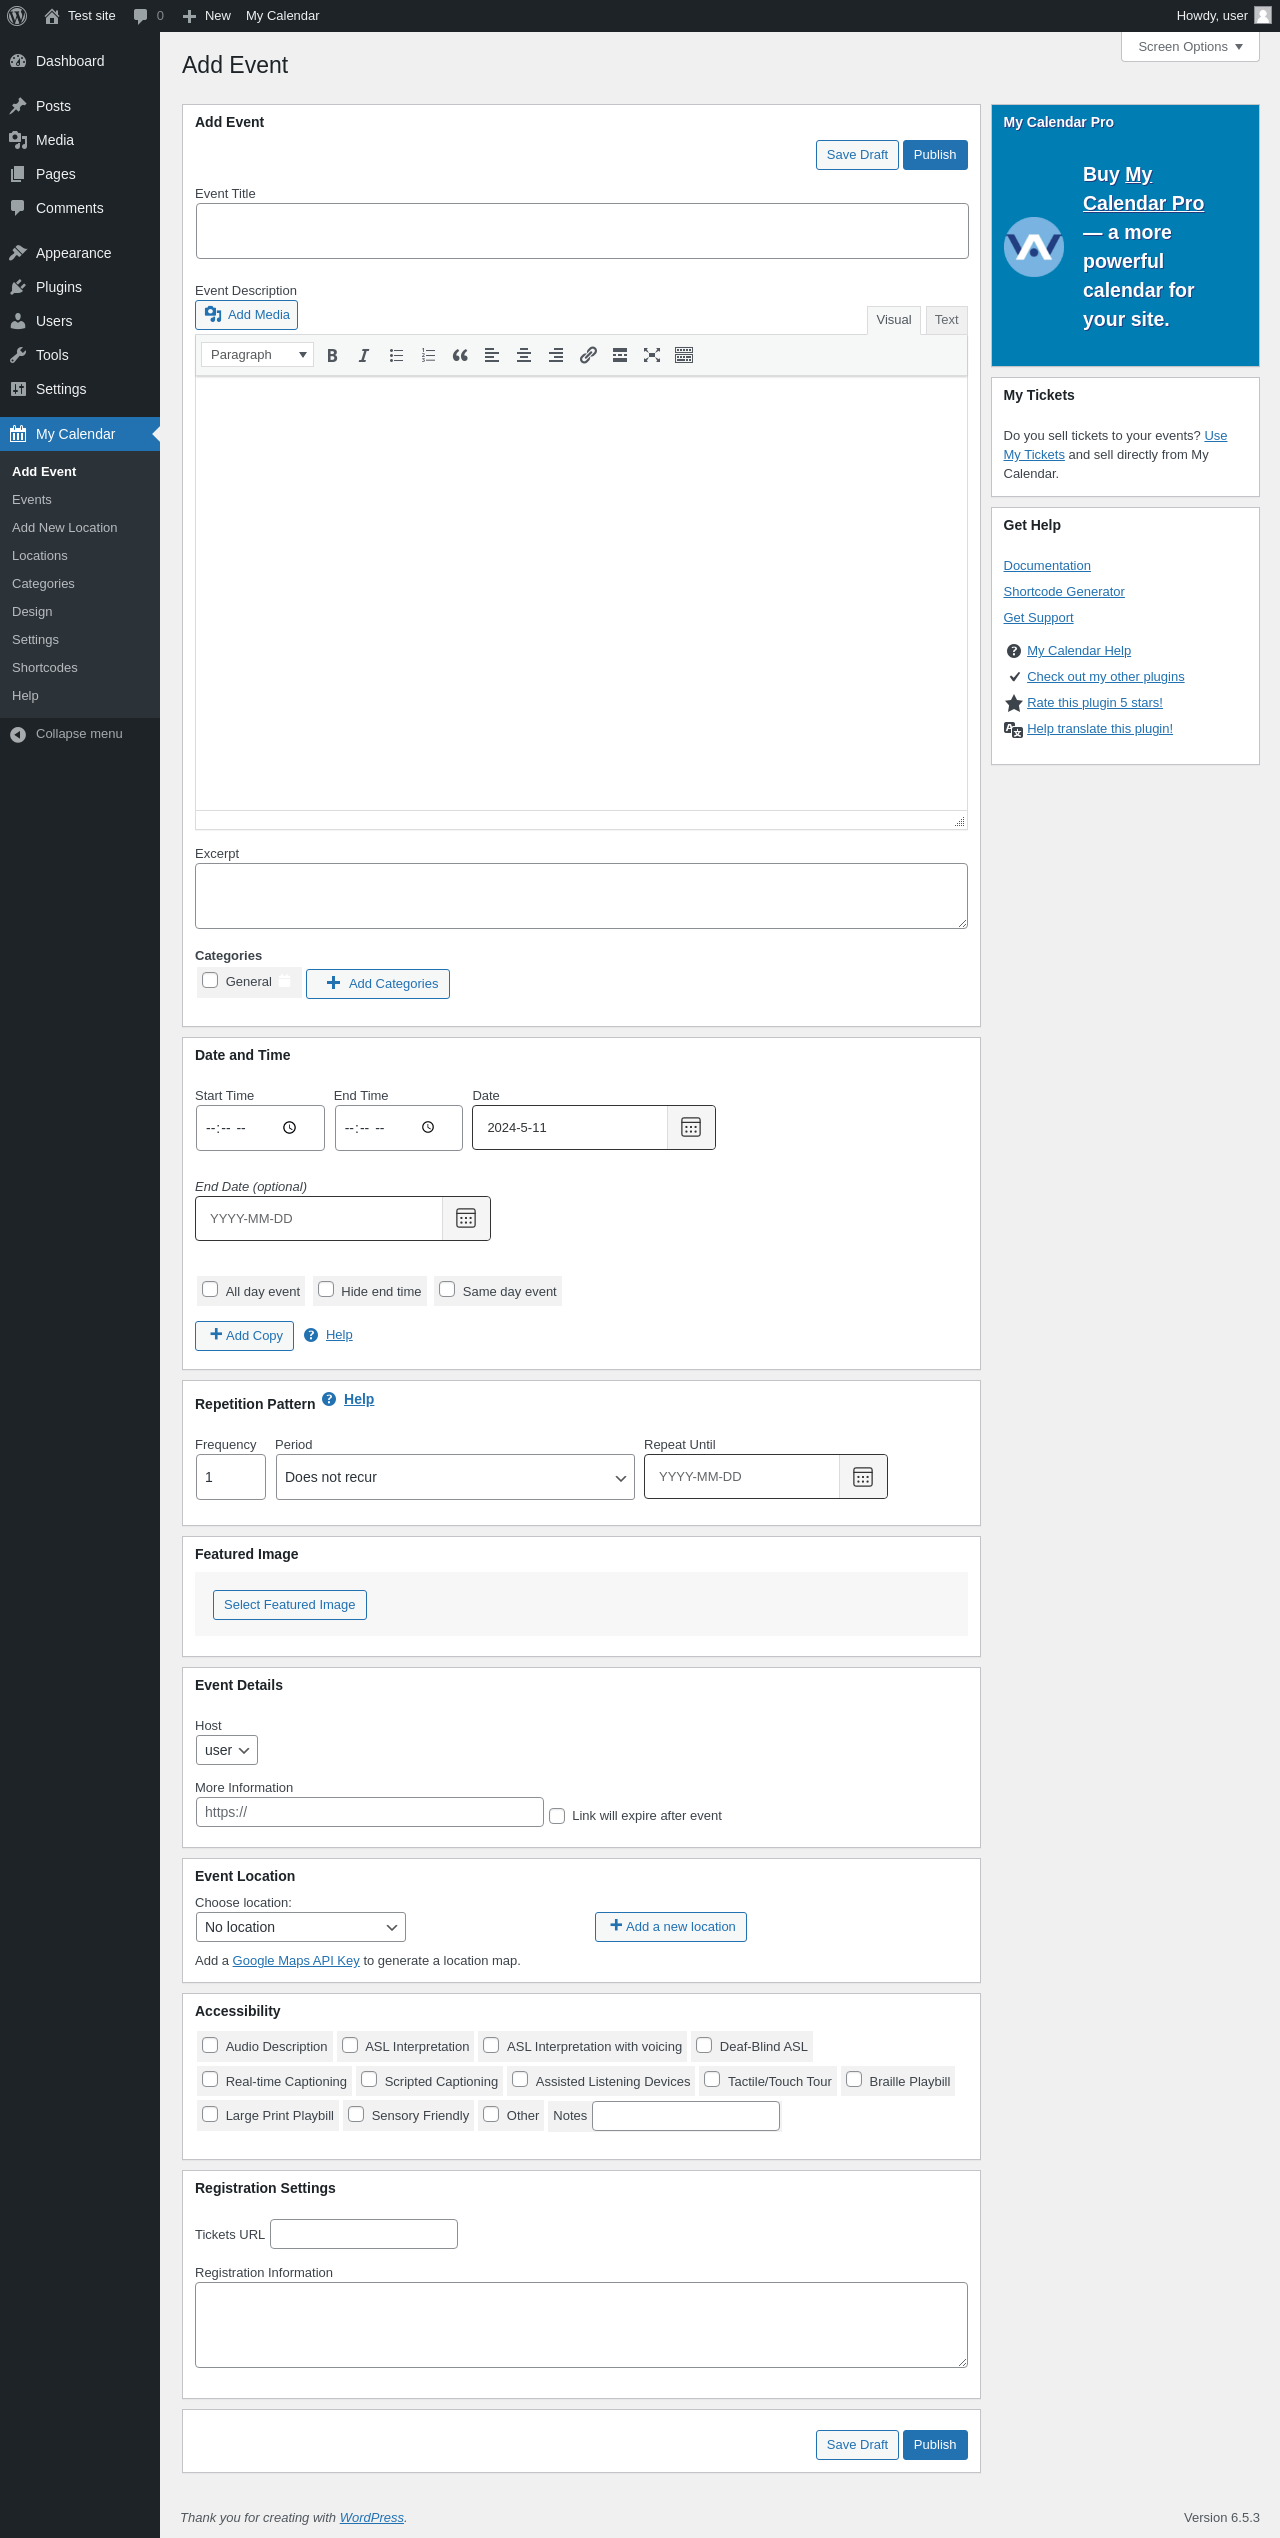
Task: Click the Event Title input field
Action: click(x=582, y=231)
